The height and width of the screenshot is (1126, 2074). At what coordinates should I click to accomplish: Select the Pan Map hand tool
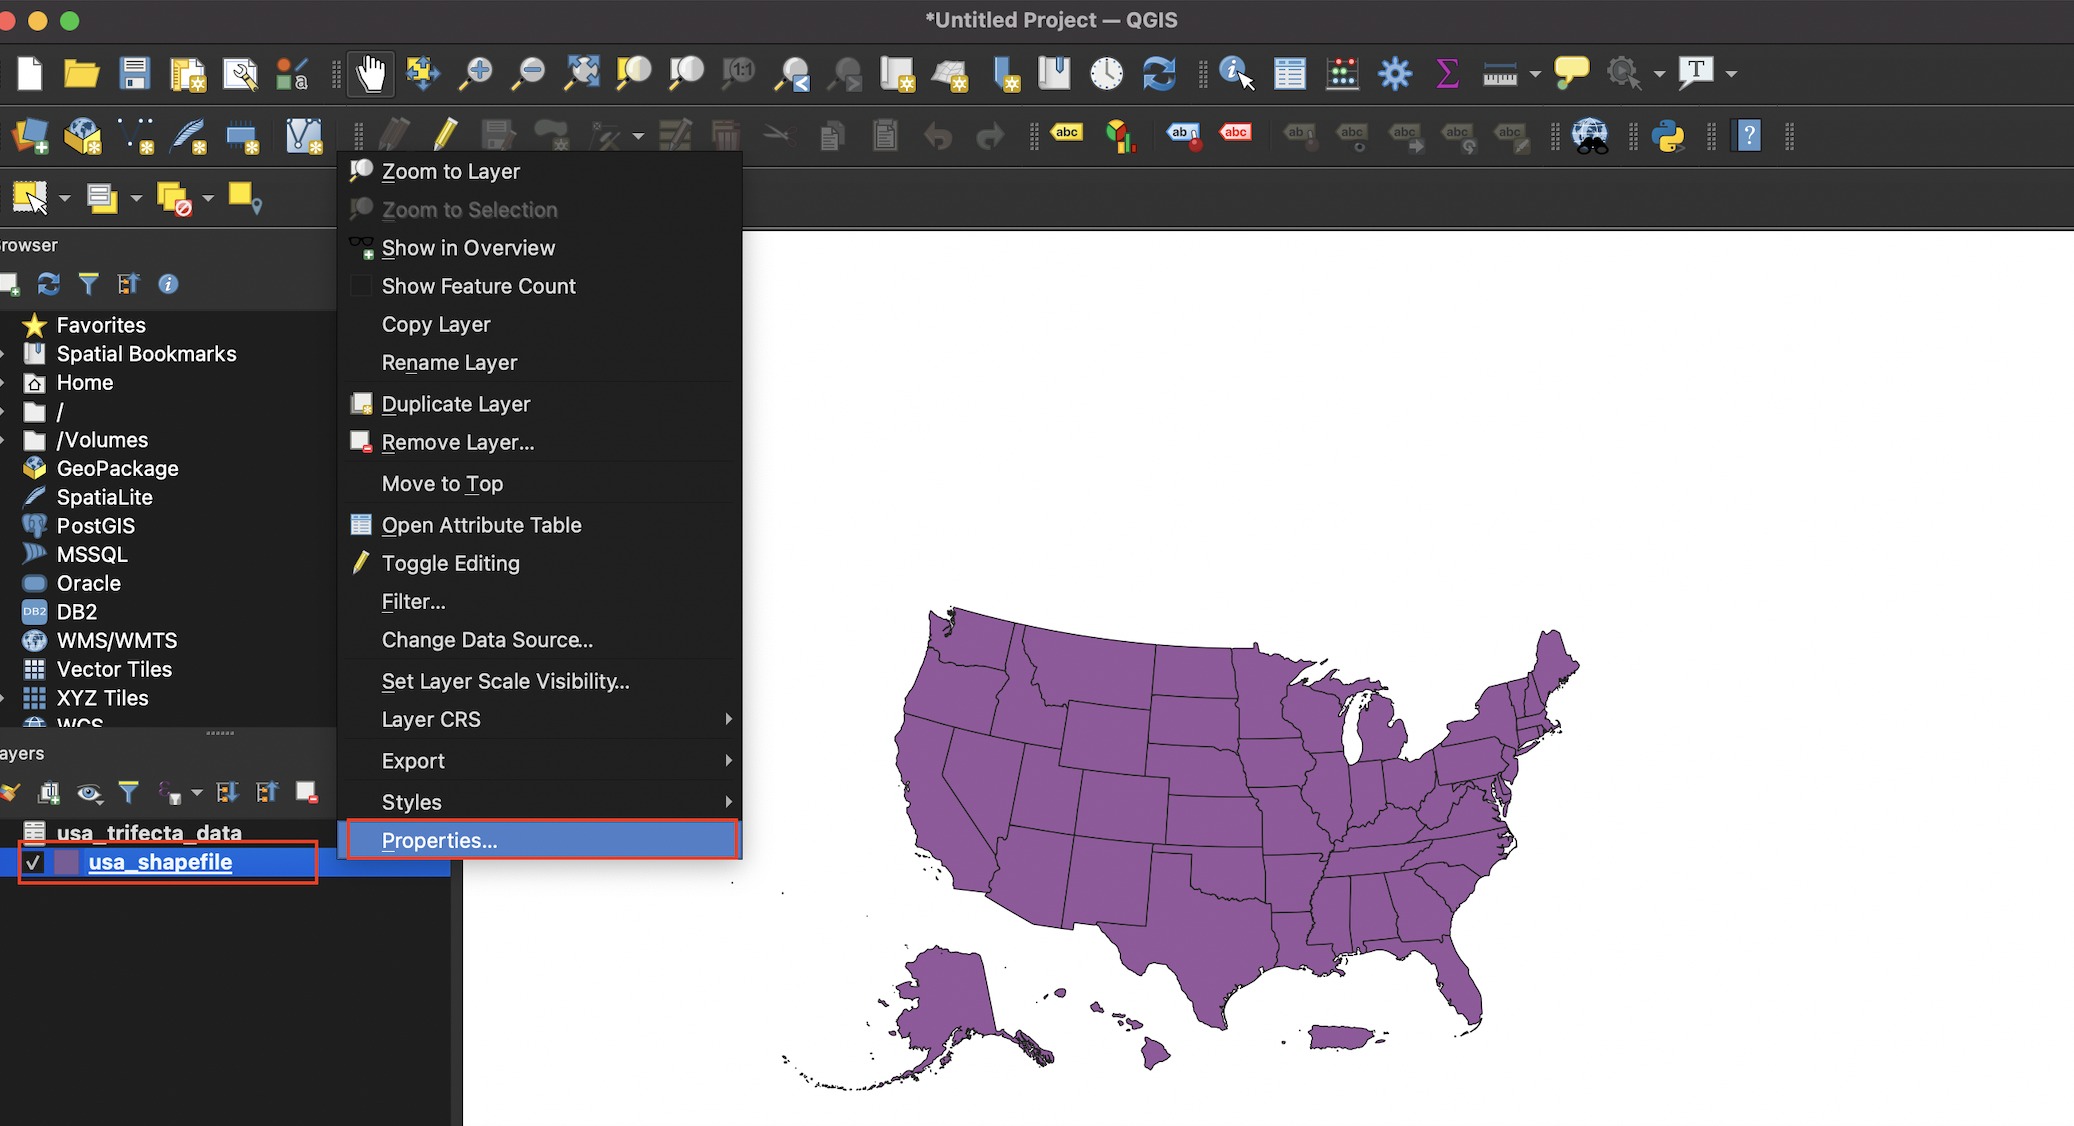371,73
